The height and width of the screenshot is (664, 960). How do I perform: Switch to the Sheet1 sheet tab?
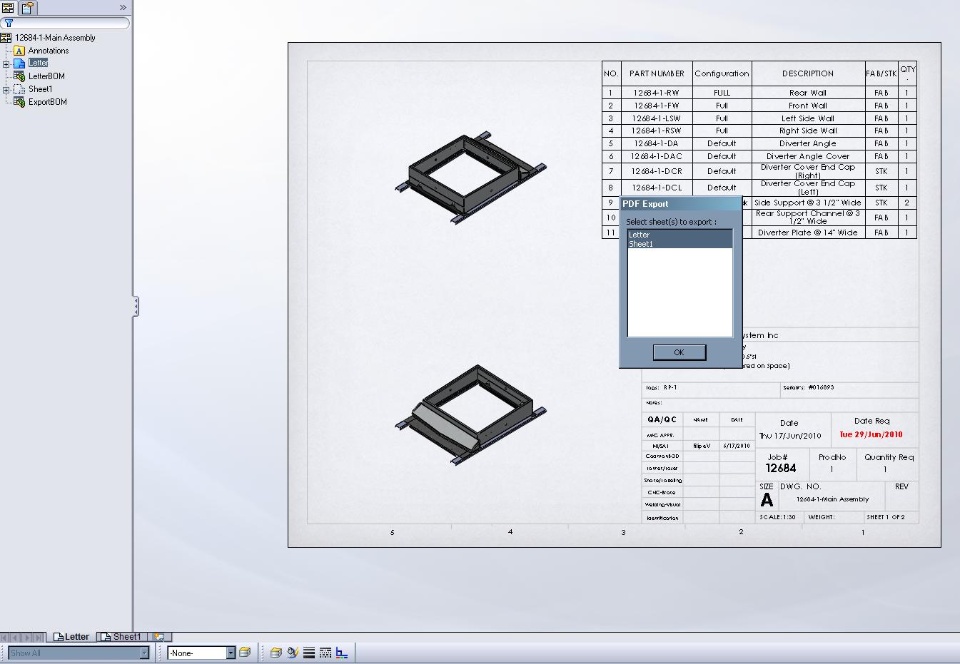[x=123, y=637]
